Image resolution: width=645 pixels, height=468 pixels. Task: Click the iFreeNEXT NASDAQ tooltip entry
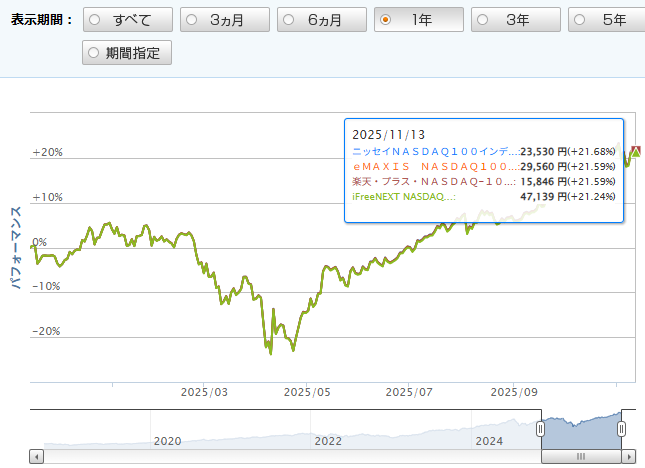tap(405, 198)
